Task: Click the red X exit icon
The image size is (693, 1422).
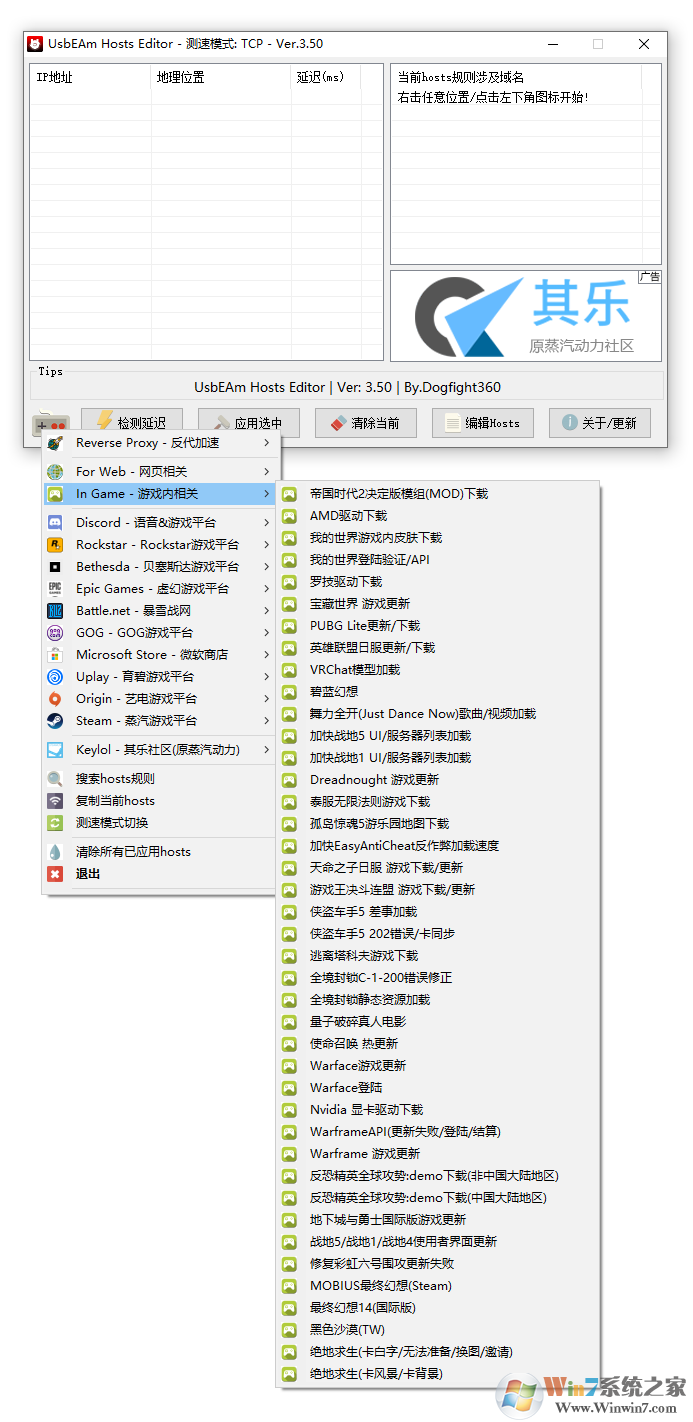Action: point(55,873)
